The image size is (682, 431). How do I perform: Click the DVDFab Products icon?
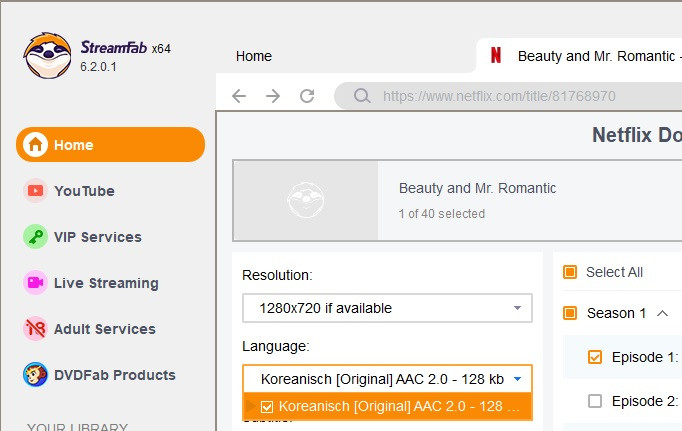(36, 375)
